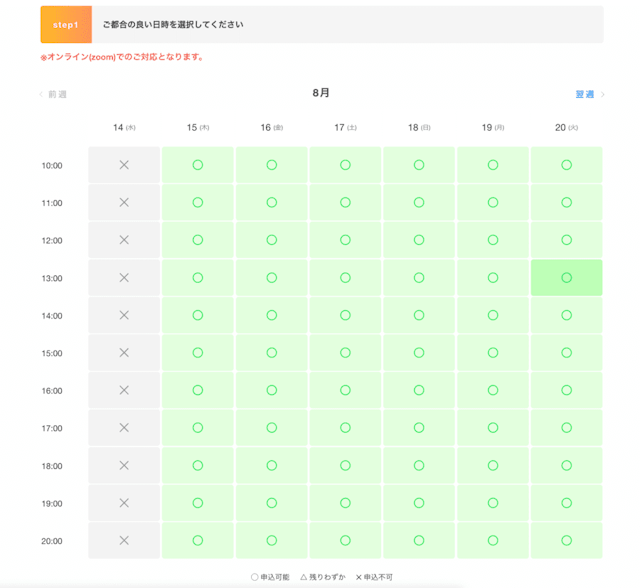Click the 16 (金) date header

pyautogui.click(x=272, y=128)
